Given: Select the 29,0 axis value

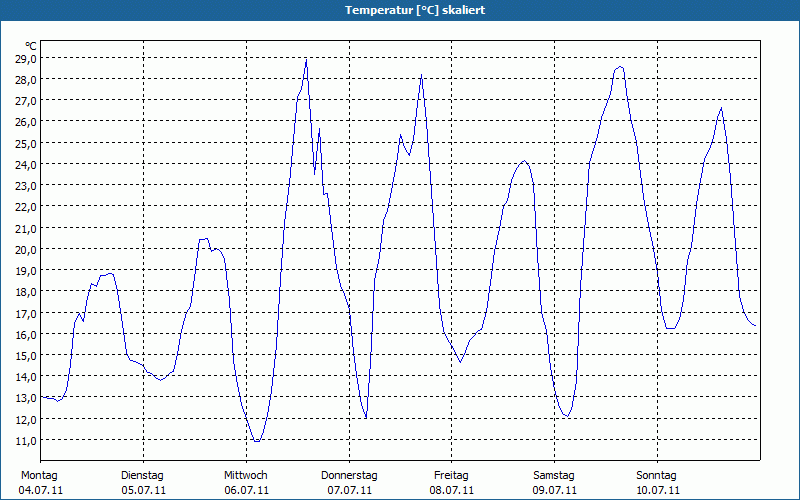Looking at the screenshot, I should [26, 58].
